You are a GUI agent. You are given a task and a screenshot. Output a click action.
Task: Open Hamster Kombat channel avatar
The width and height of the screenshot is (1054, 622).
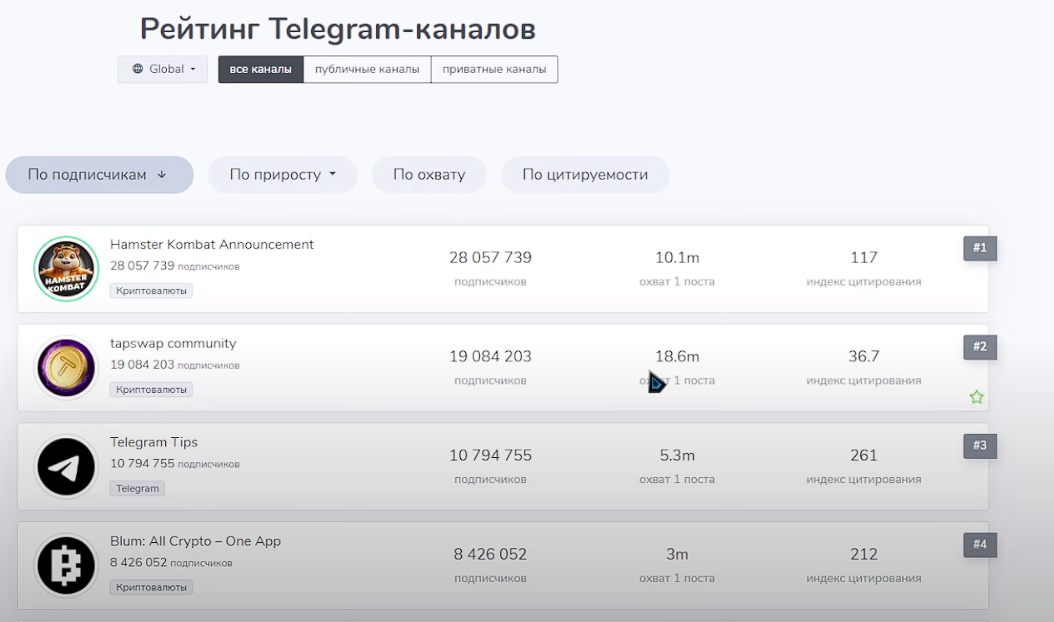click(x=66, y=269)
